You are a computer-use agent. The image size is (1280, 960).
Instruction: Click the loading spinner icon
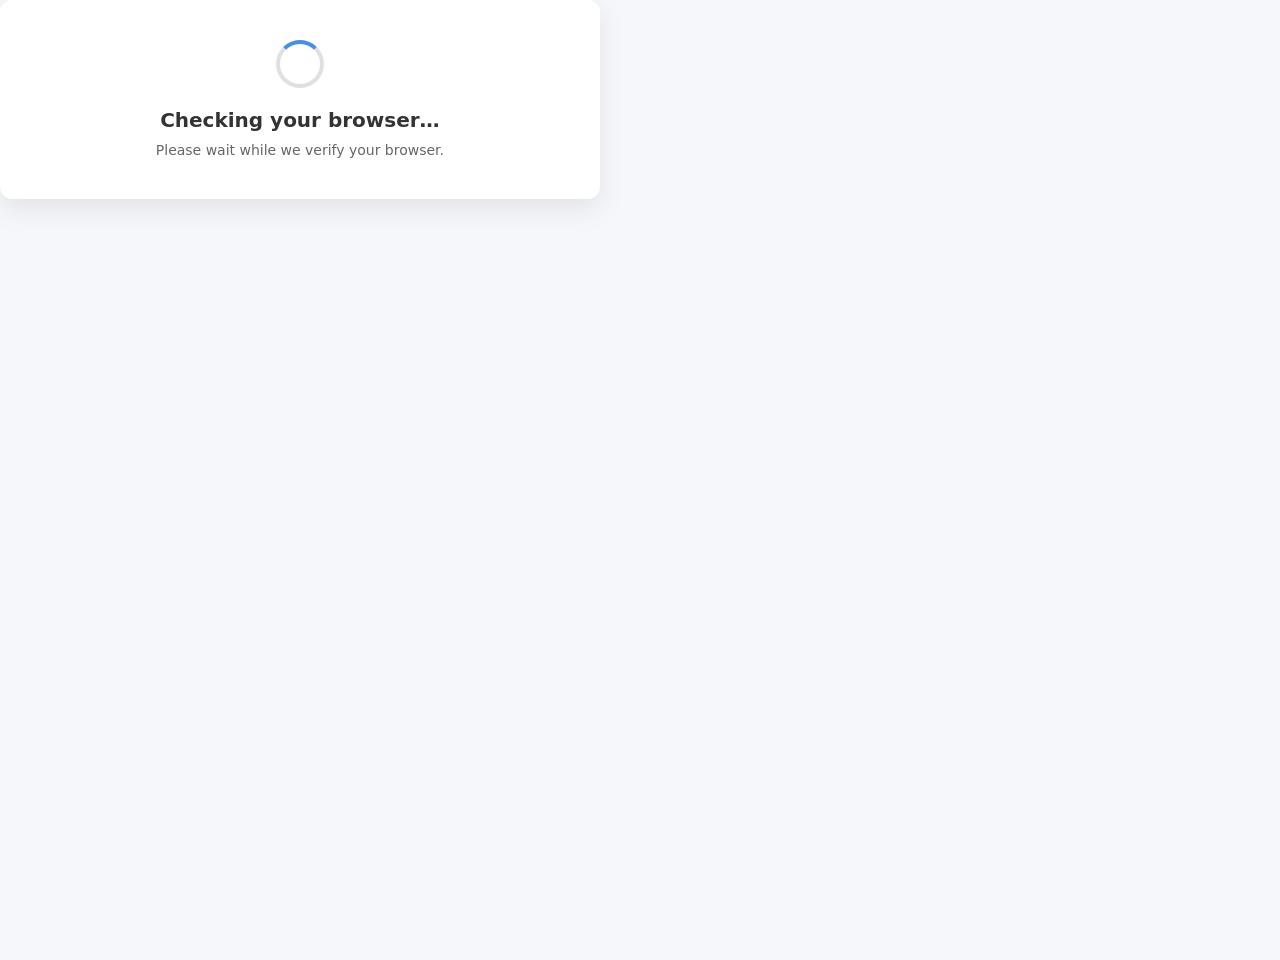click(300, 64)
